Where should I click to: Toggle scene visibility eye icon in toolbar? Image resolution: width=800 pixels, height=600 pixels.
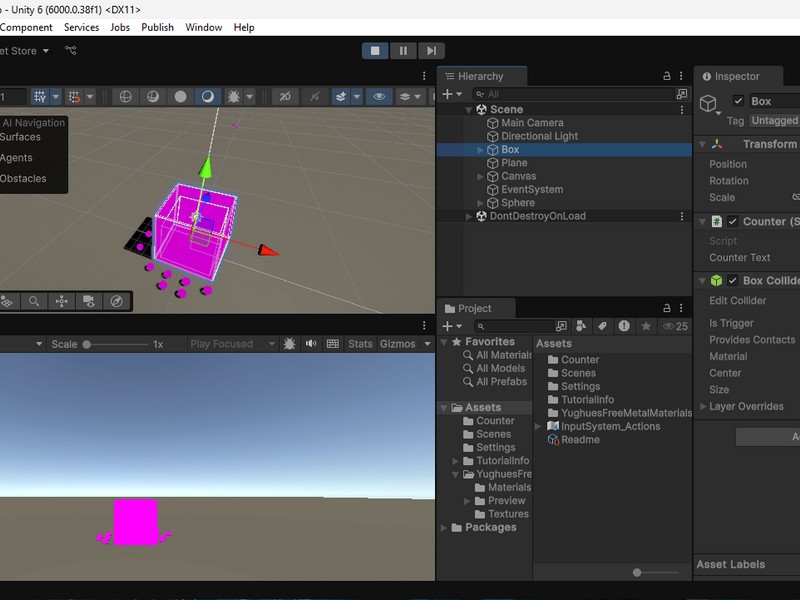[x=379, y=97]
